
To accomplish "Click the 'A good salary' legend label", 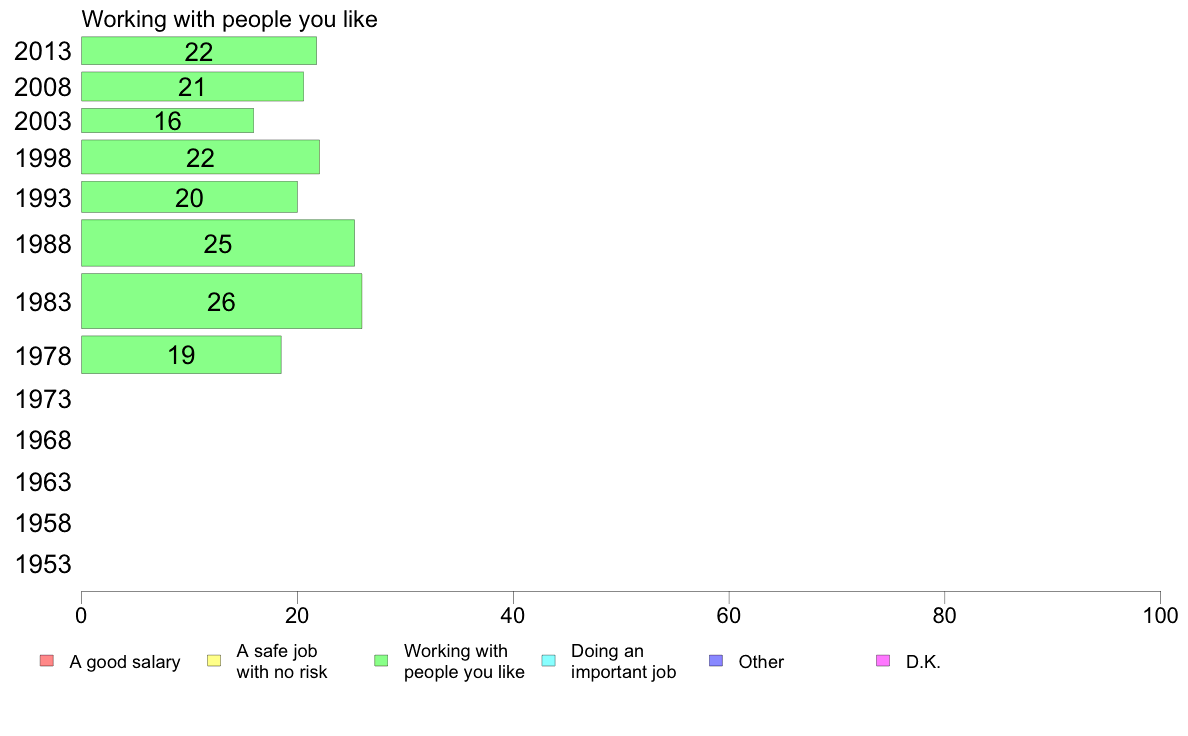I will 125,662.
